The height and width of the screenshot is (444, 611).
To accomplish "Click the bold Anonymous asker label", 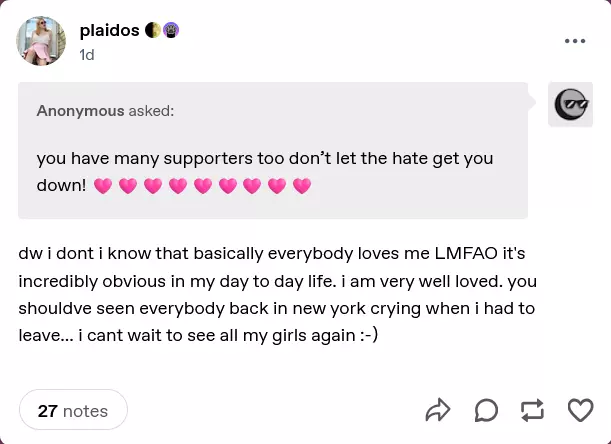I will pyautogui.click(x=80, y=111).
